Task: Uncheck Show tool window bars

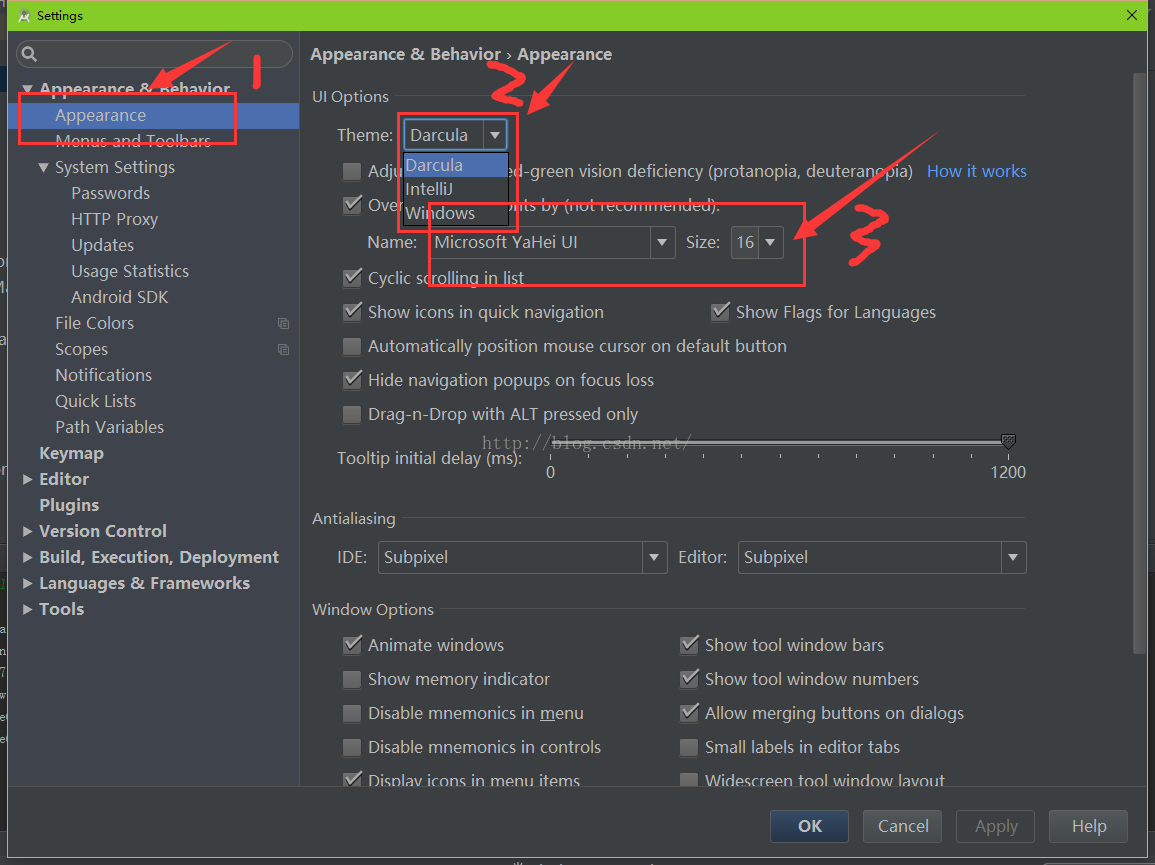Action: click(689, 645)
